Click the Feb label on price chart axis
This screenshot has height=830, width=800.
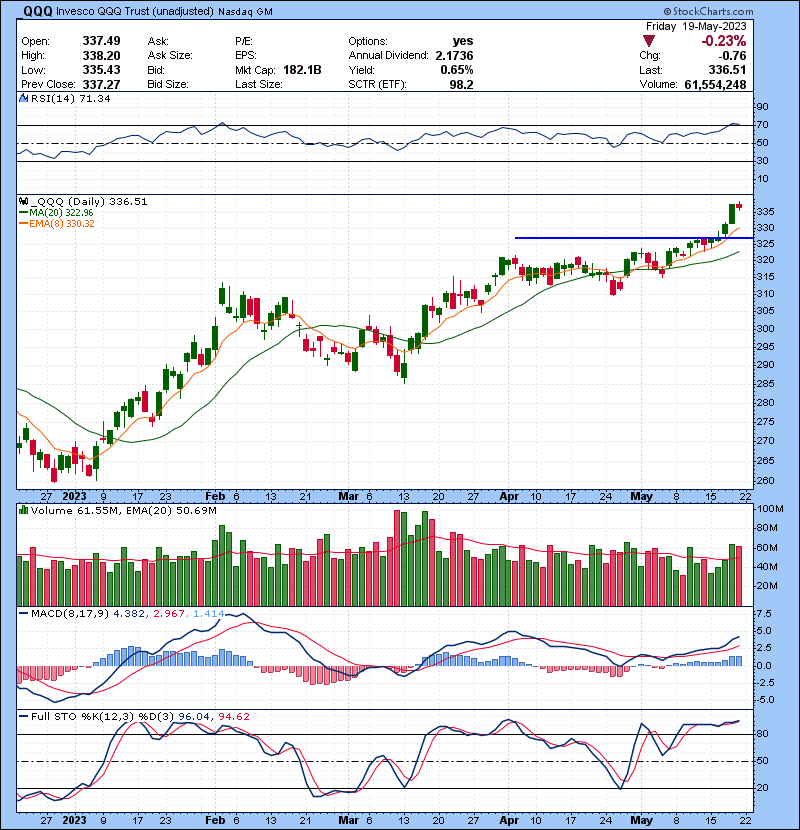click(215, 497)
